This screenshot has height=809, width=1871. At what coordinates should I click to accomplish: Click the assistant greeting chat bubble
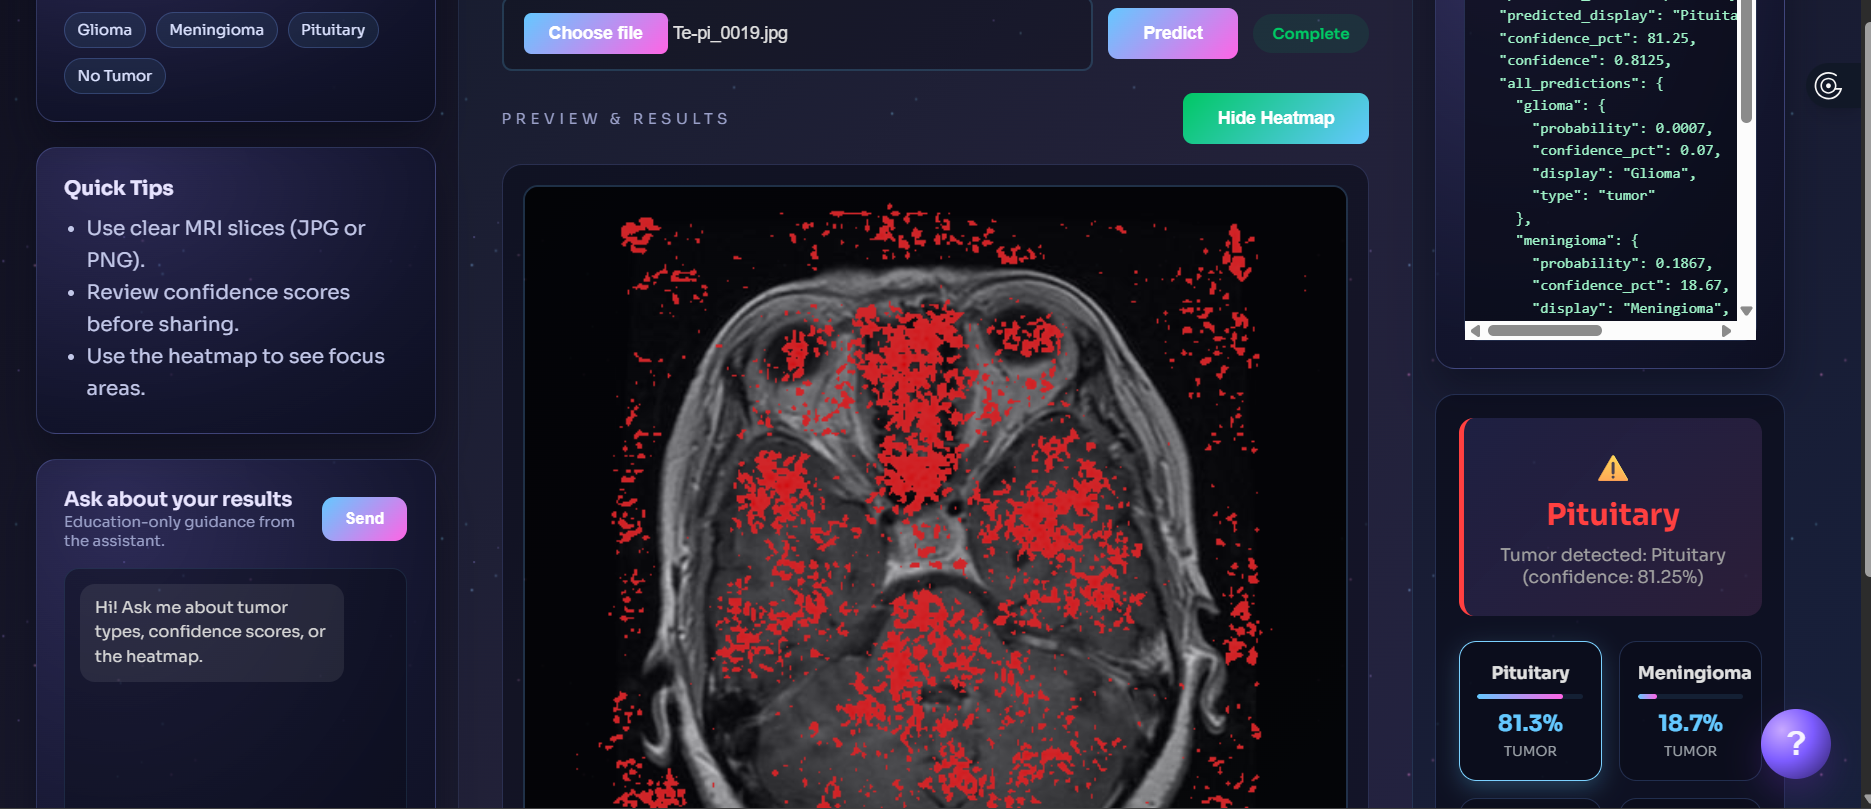pos(212,632)
